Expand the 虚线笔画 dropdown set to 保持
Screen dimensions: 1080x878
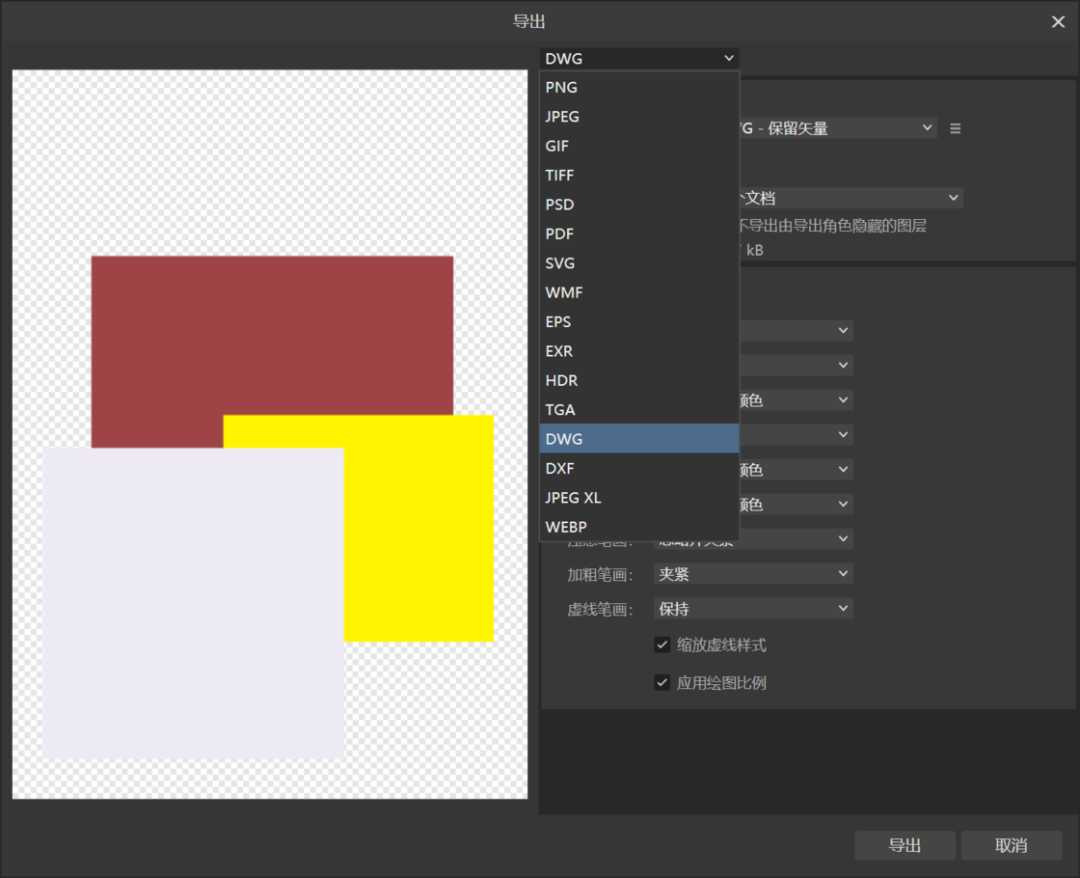[753, 609]
